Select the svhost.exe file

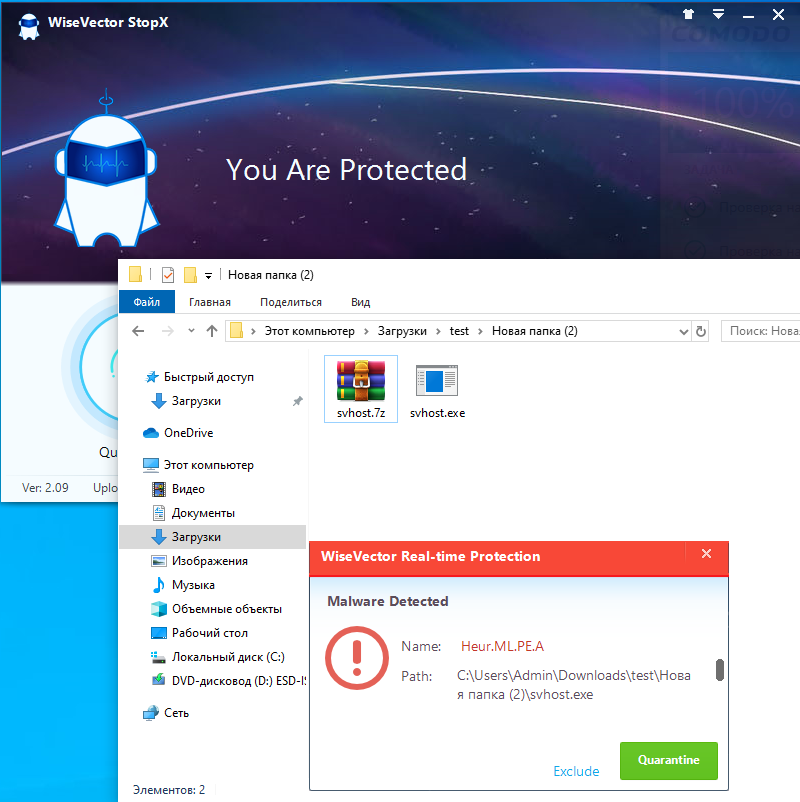click(x=437, y=390)
